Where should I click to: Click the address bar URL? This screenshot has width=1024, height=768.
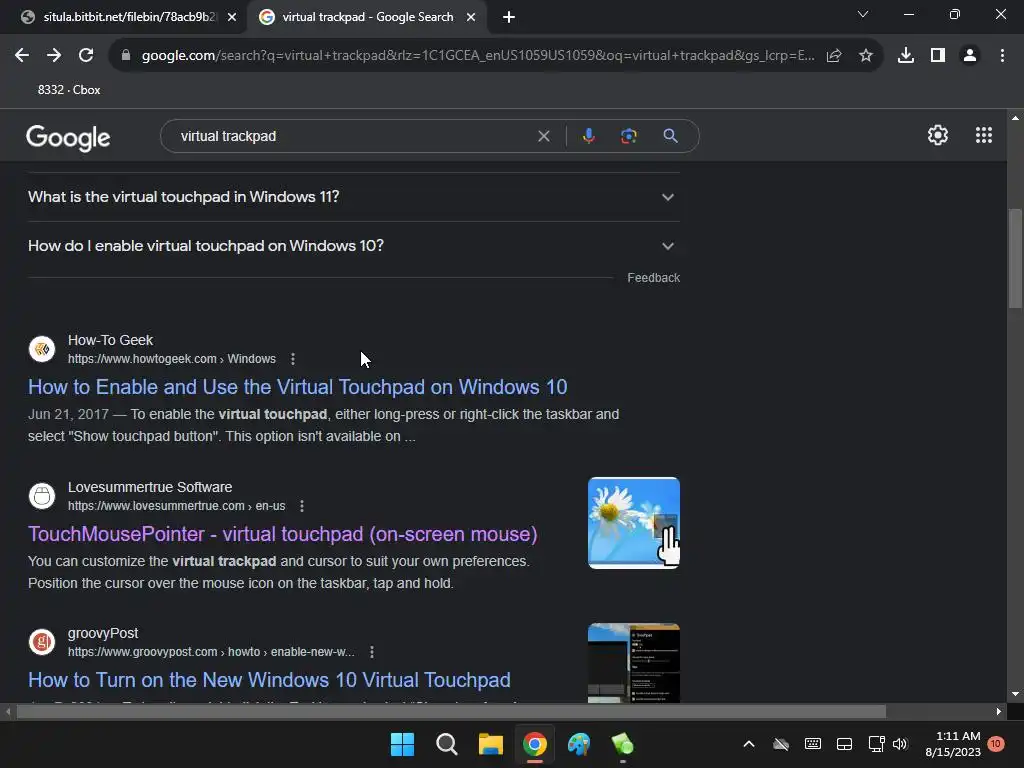(x=478, y=56)
